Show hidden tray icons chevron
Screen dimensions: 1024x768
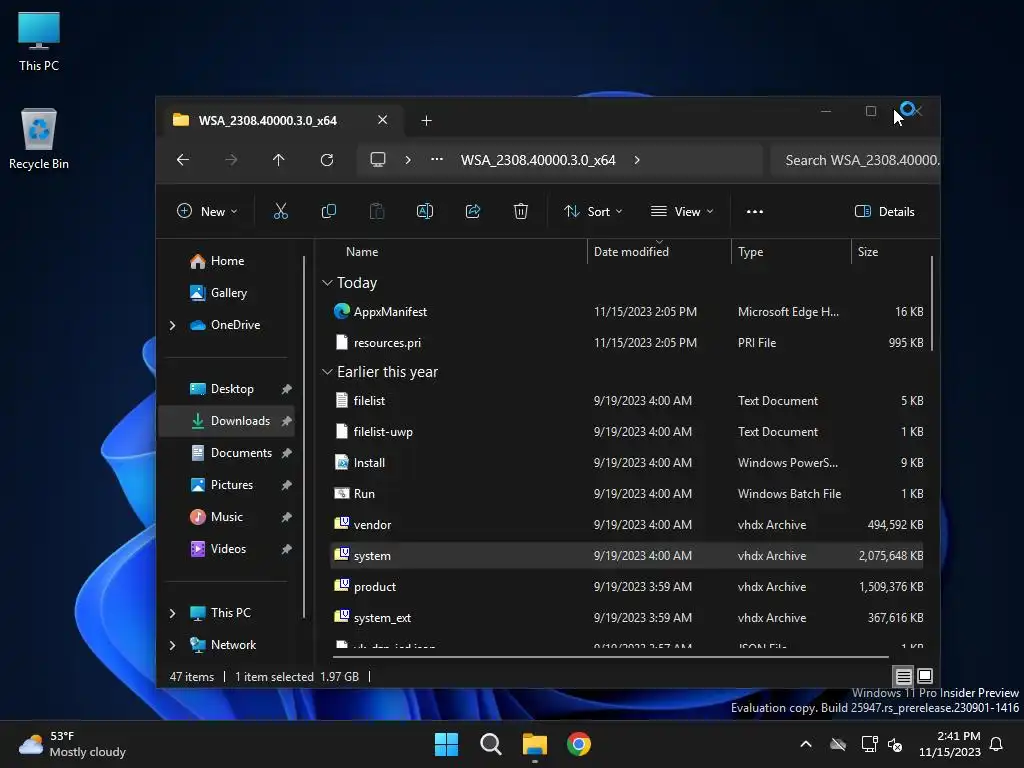point(806,744)
